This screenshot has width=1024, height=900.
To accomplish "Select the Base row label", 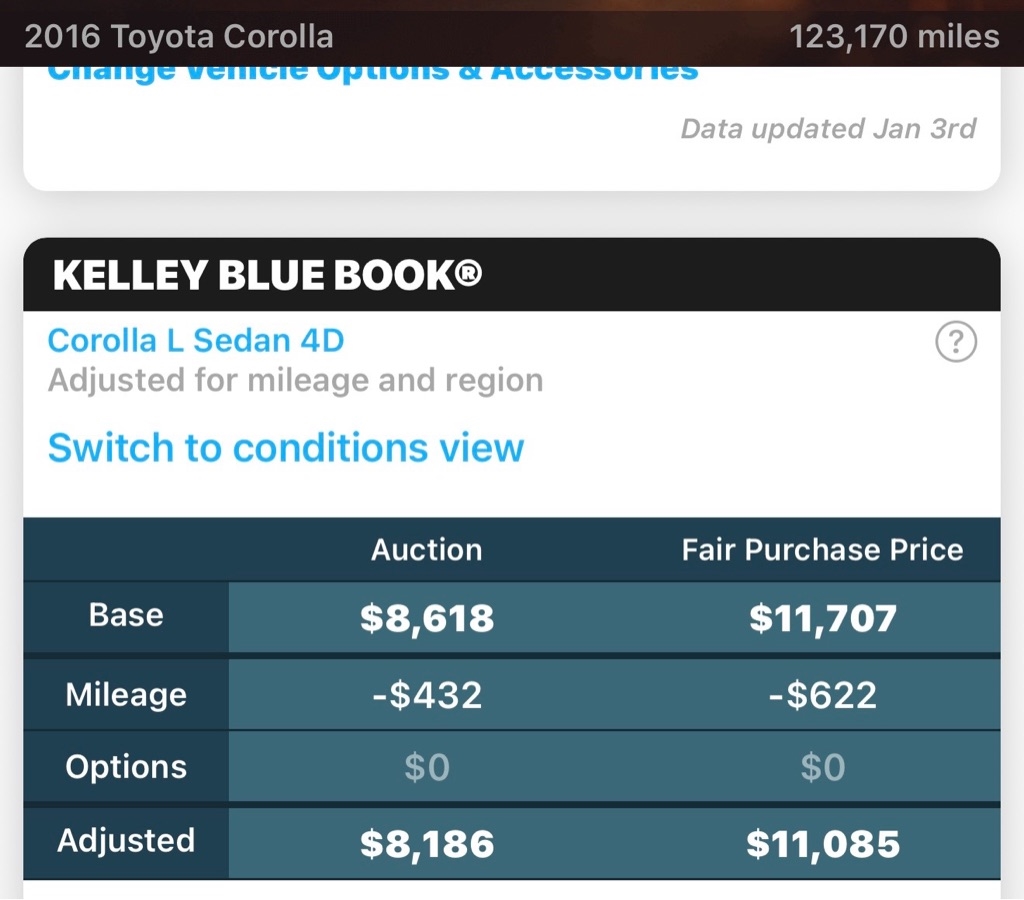I will pyautogui.click(x=126, y=615).
